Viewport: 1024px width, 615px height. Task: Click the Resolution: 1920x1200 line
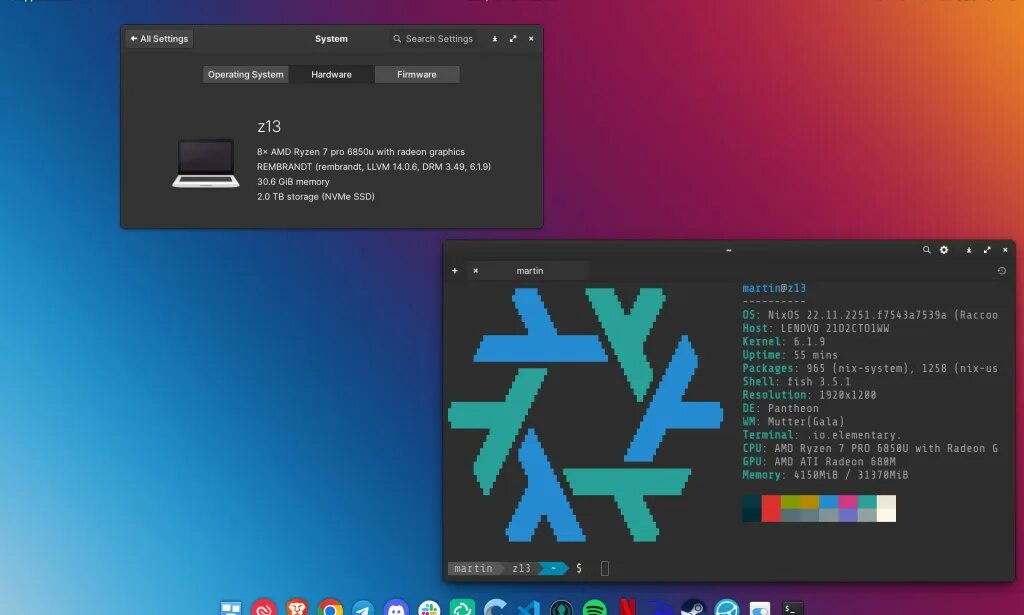click(809, 394)
